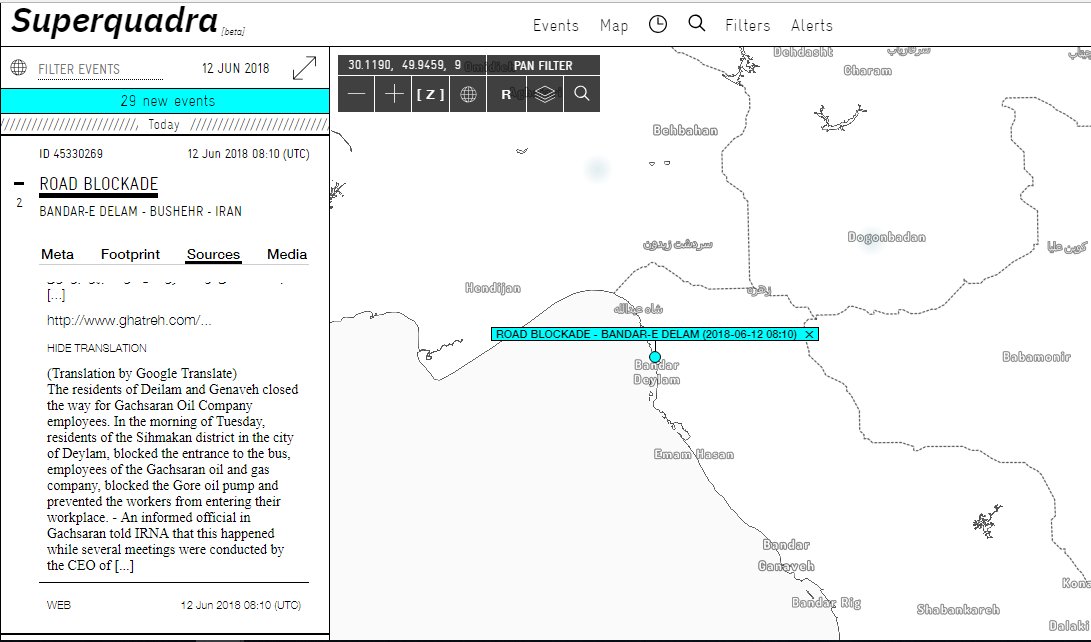Click Hide Translation
This screenshot has height=642, width=1091.
97,348
